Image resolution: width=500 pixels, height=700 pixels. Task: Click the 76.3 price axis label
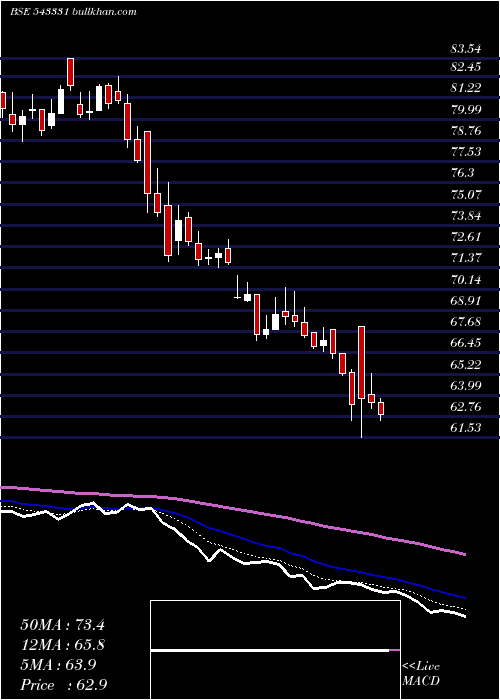click(462, 173)
